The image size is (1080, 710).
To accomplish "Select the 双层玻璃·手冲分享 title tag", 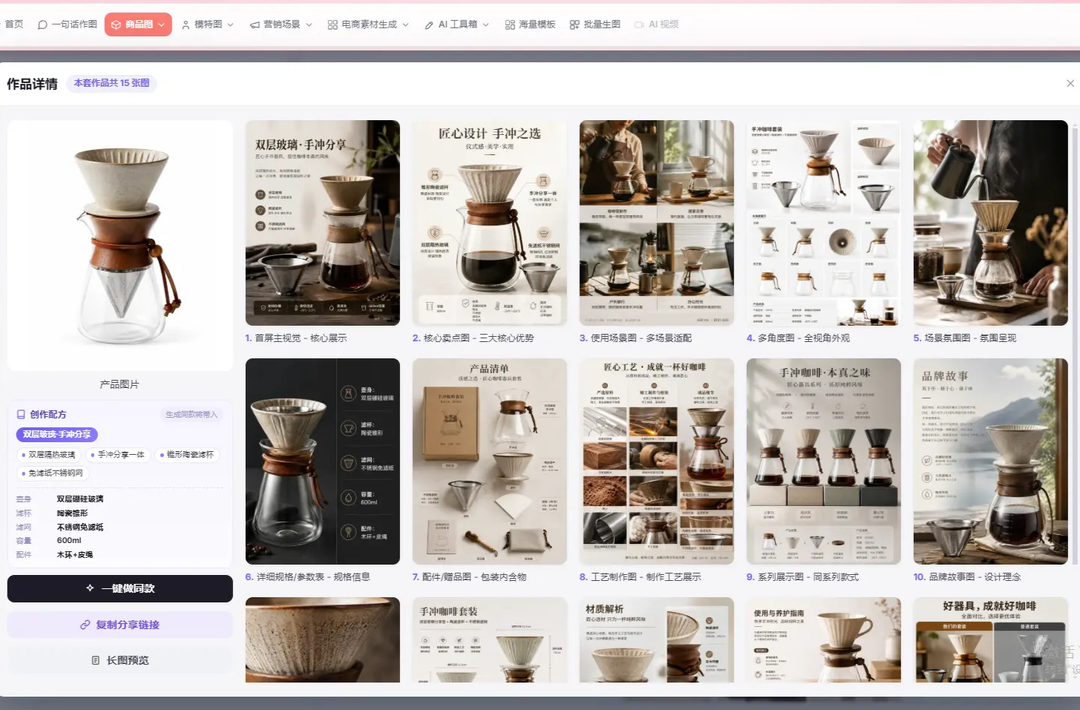I will click(x=56, y=435).
